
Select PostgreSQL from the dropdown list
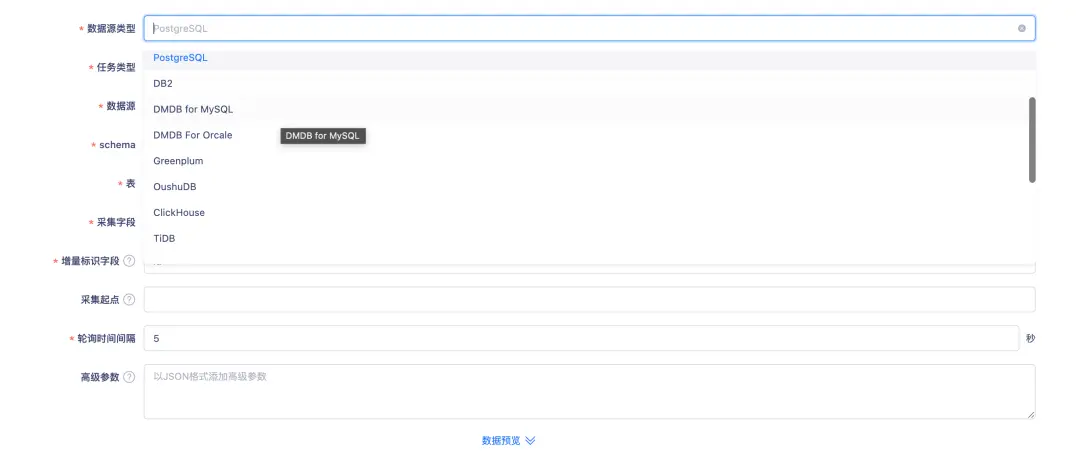coord(590,58)
